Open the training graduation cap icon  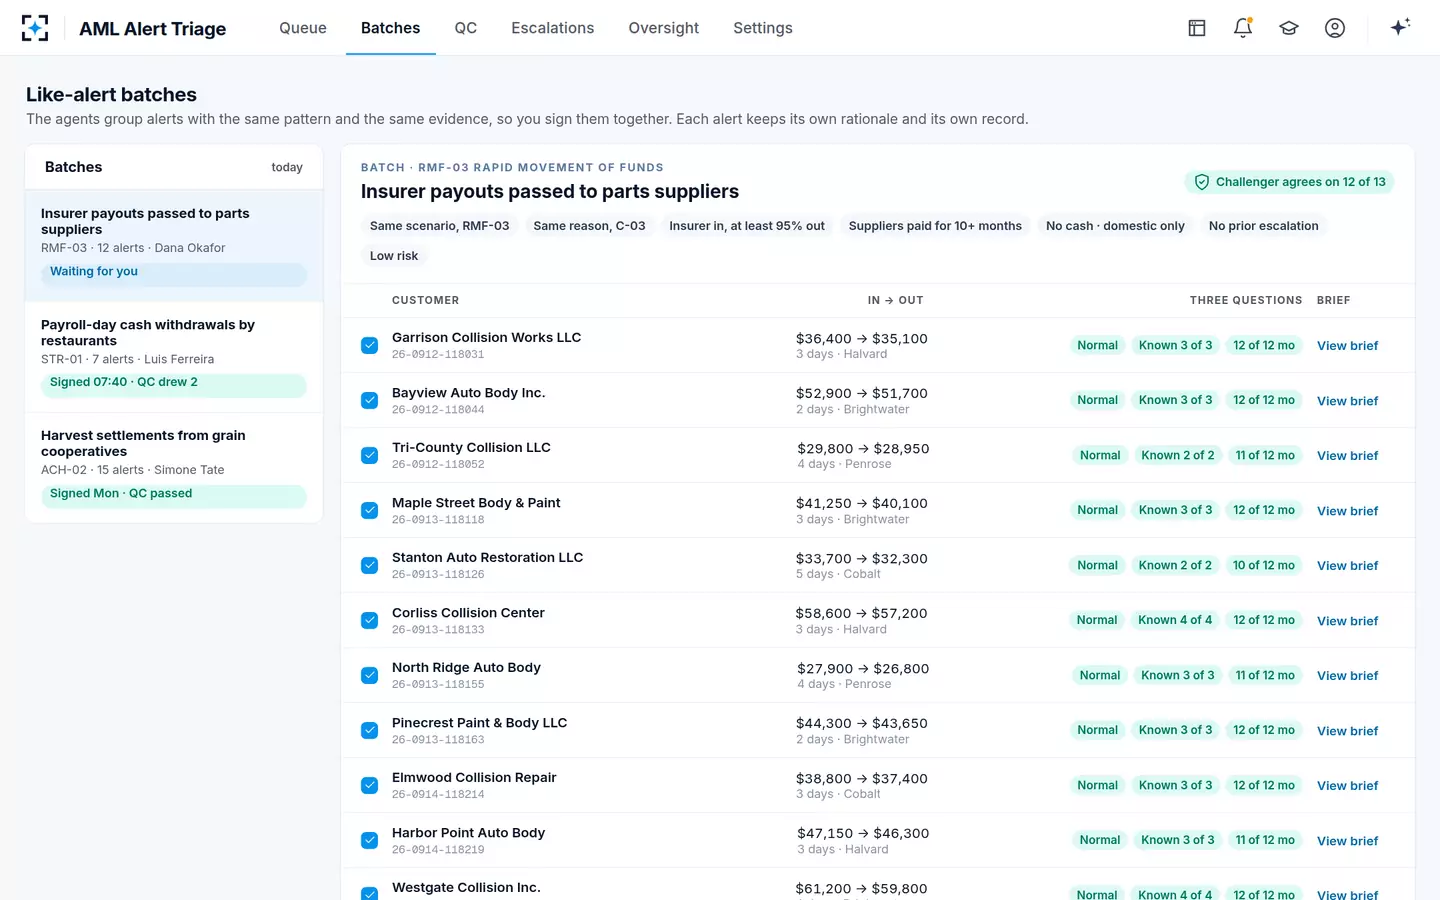[1289, 28]
